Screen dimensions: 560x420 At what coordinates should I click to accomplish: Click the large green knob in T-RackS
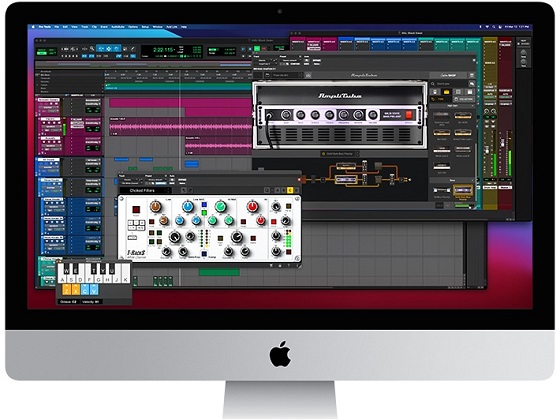coord(220,206)
